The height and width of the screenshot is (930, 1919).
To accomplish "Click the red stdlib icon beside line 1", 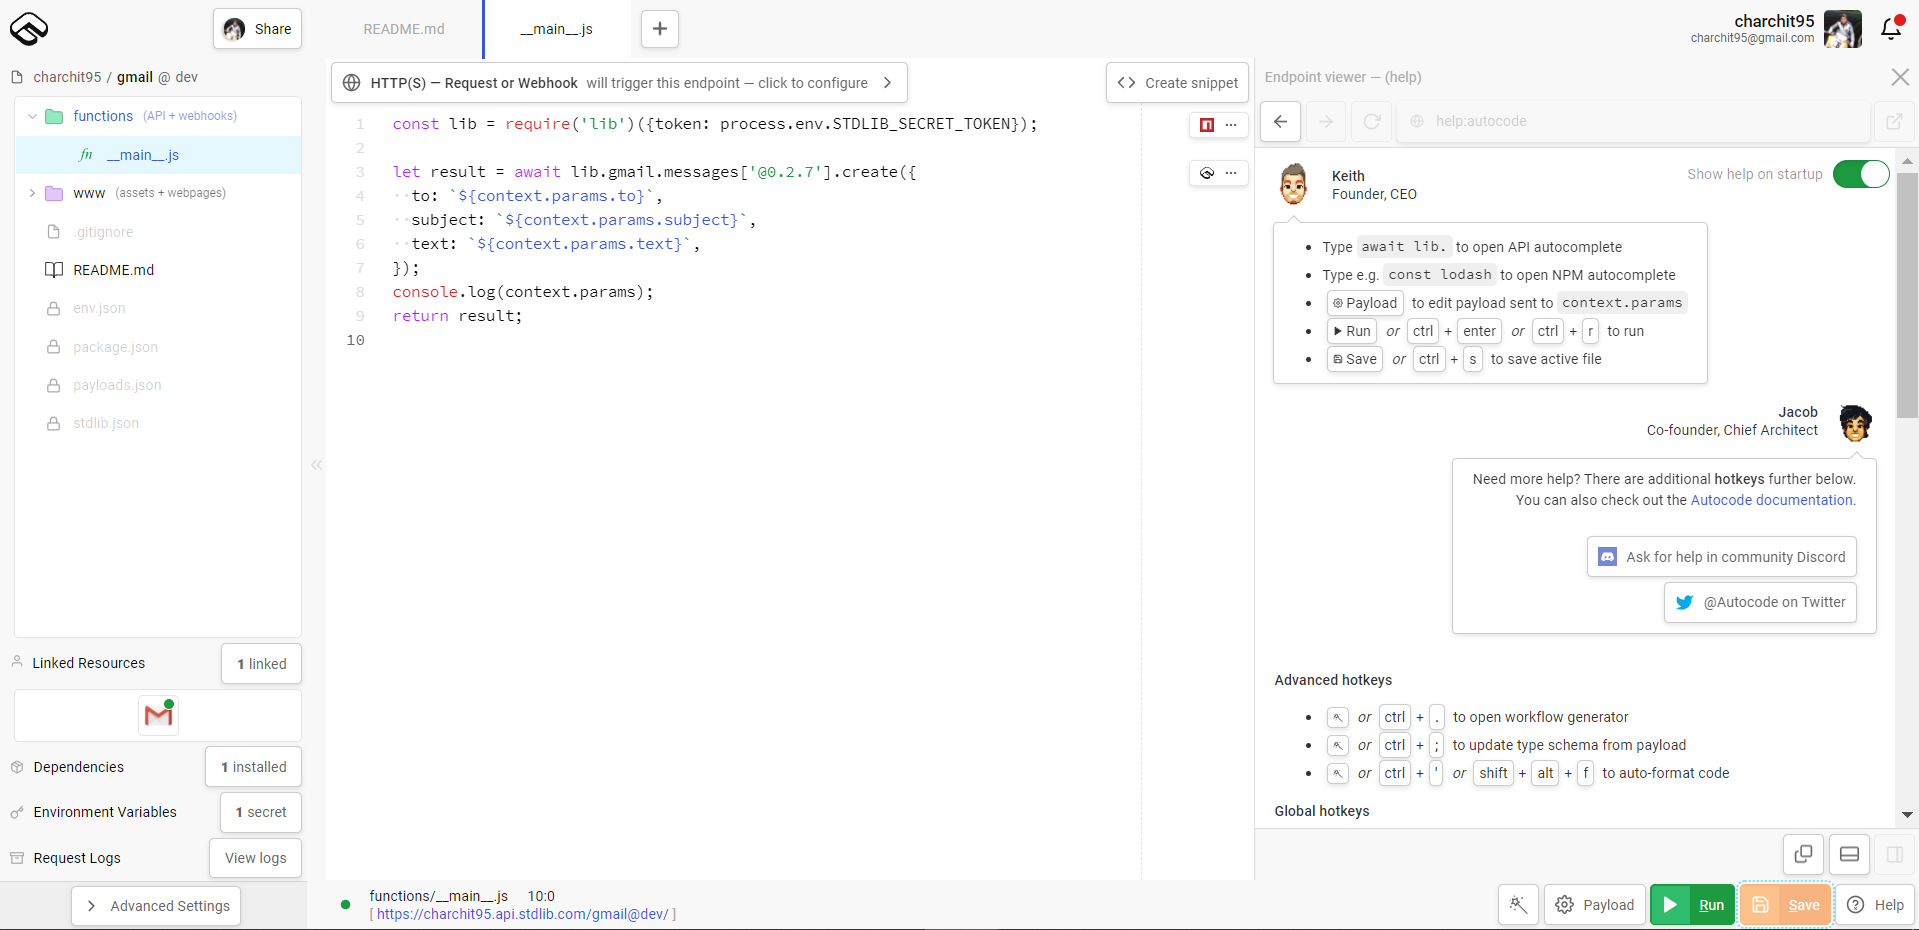I will (1207, 125).
